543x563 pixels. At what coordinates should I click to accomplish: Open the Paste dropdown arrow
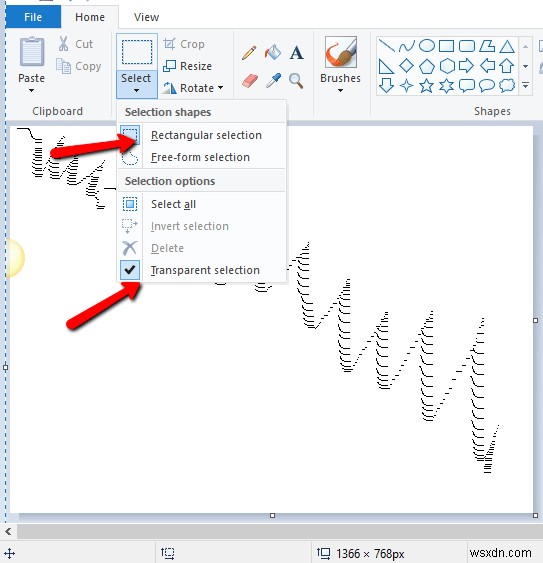click(32, 90)
